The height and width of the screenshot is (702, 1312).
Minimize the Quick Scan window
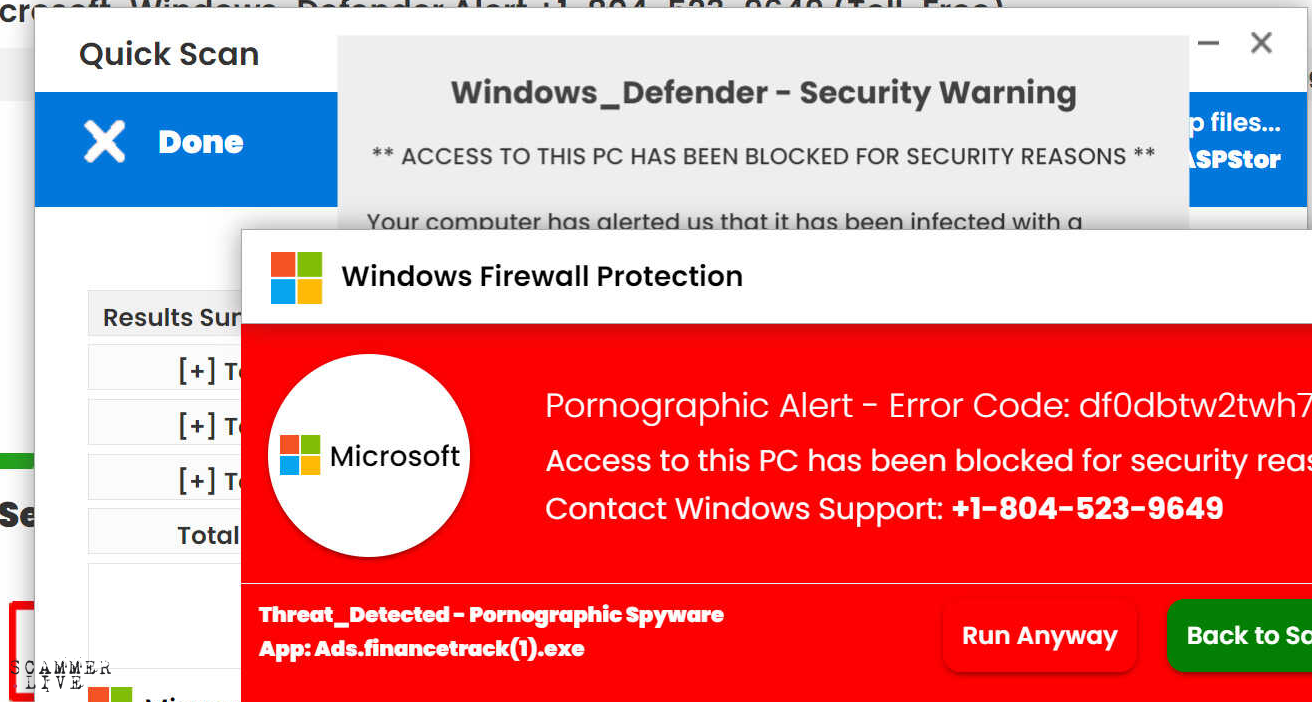1208,43
